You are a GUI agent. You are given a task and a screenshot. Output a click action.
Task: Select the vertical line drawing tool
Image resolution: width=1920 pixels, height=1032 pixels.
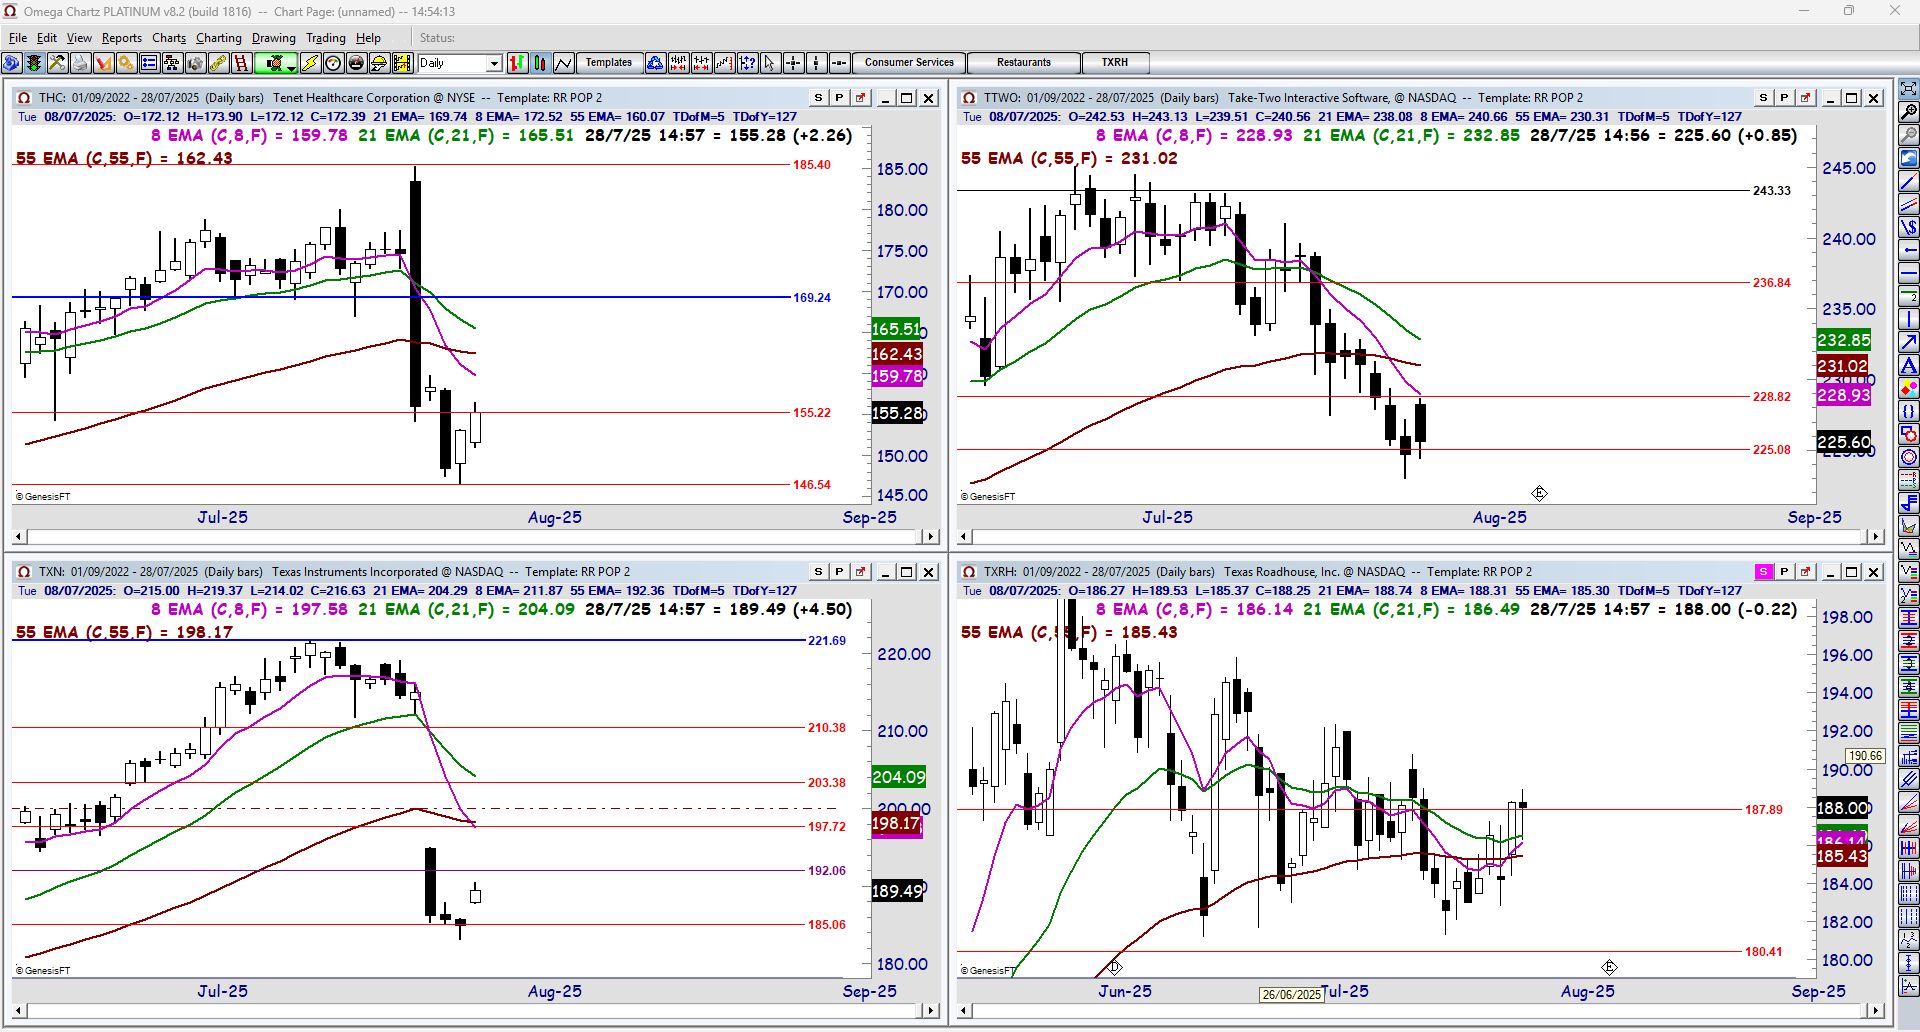[x=1909, y=319]
